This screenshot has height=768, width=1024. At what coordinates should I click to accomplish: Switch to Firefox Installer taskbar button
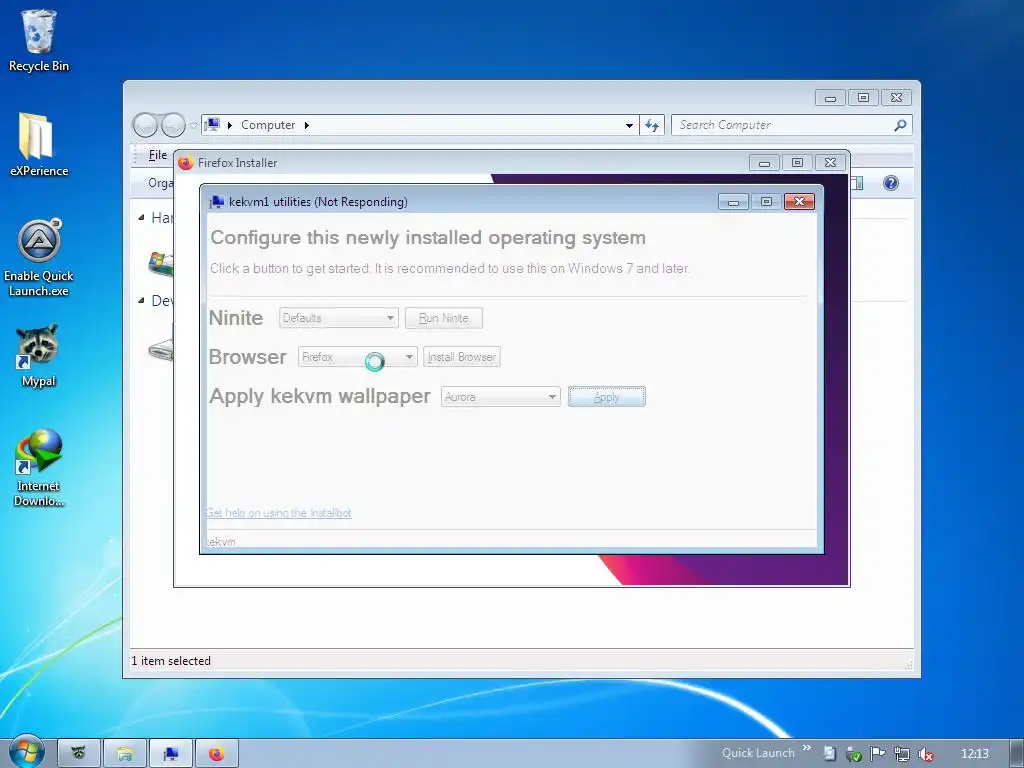point(216,754)
